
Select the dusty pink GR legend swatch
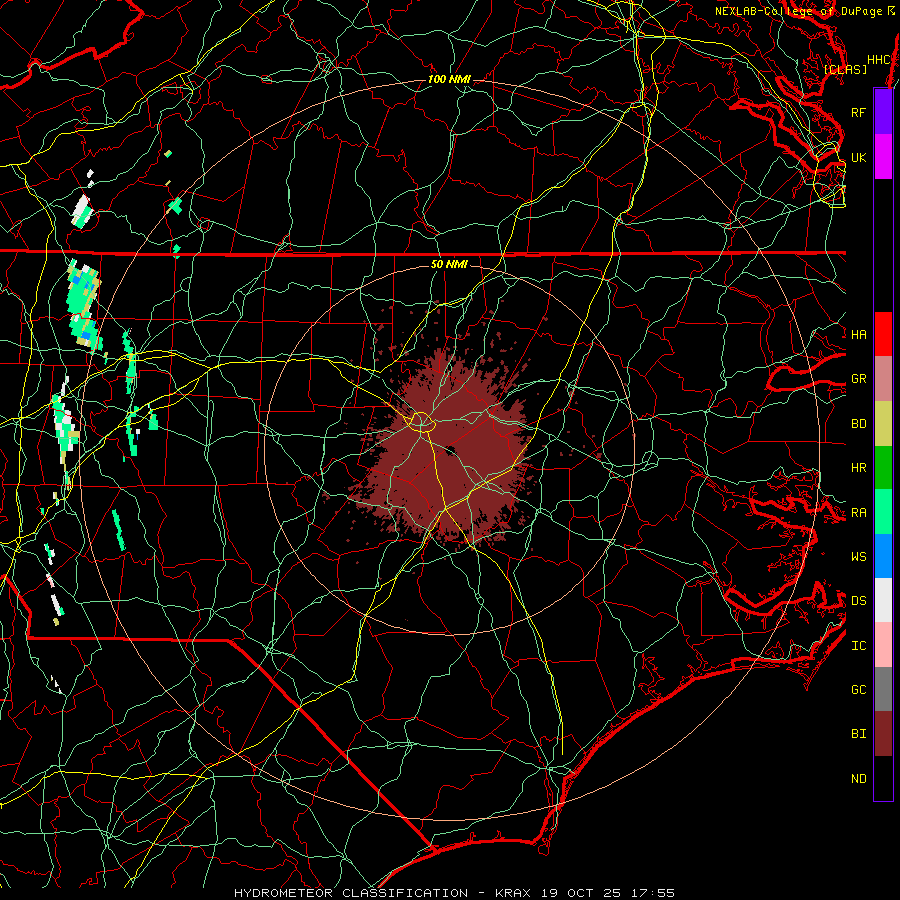pyautogui.click(x=883, y=379)
